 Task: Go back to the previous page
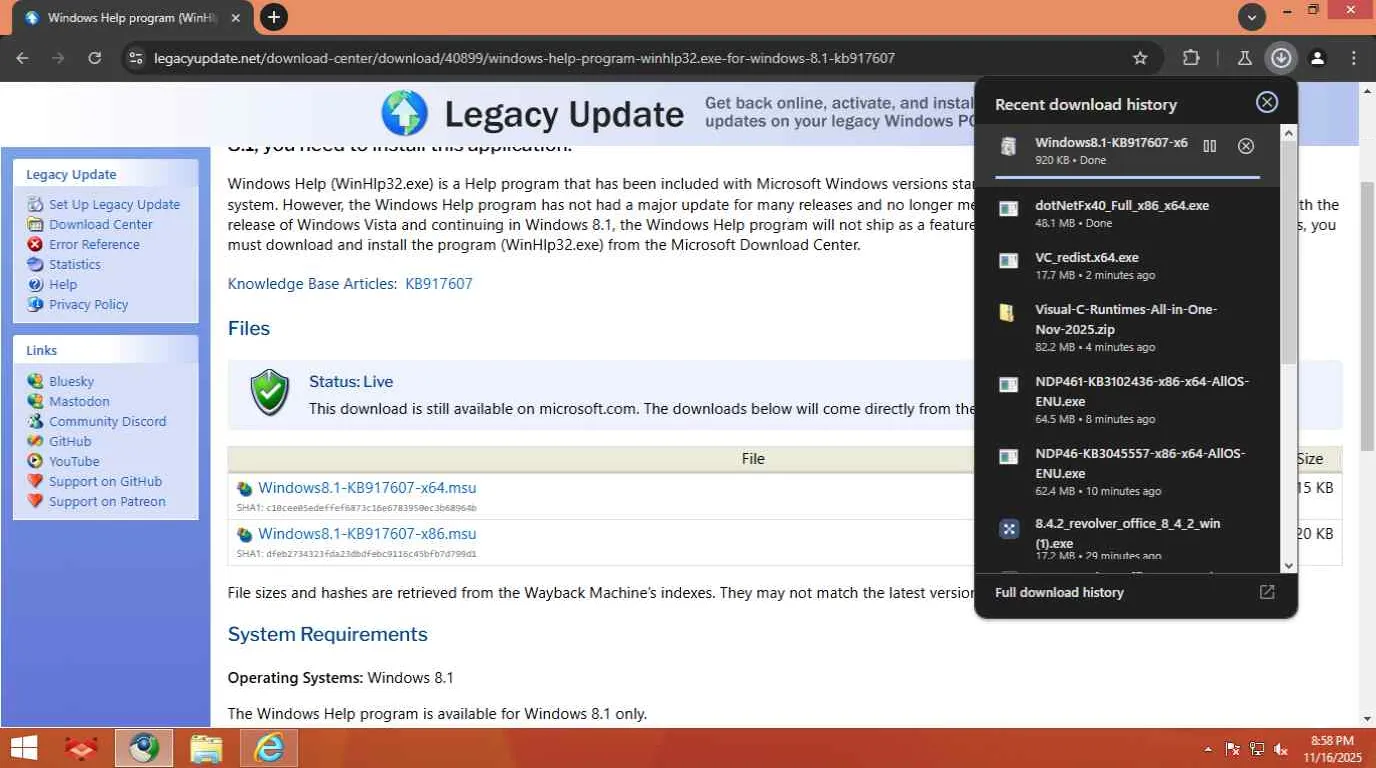coord(22,58)
